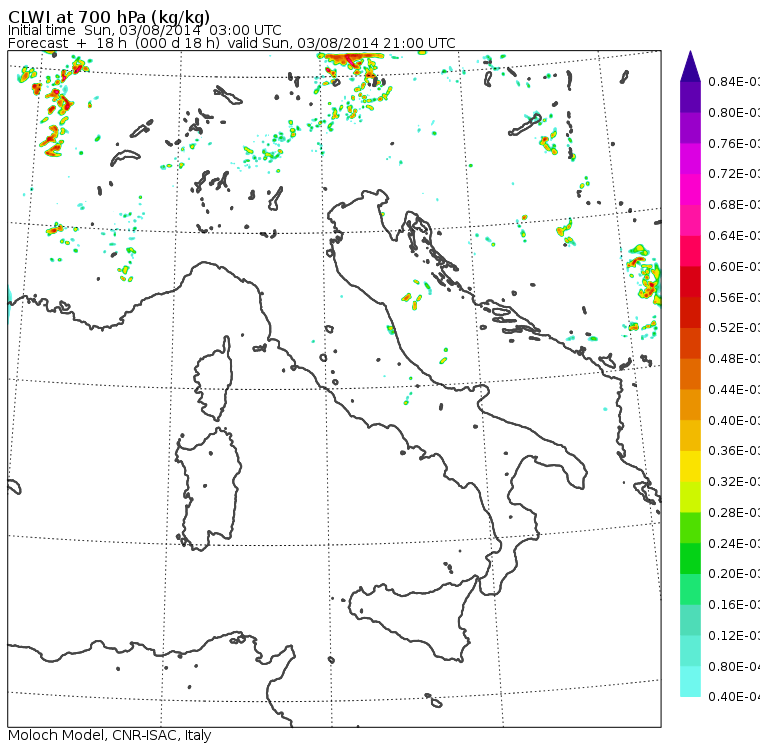Click the 0.84E legend label
The height and width of the screenshot is (749, 760).
pos(734,81)
